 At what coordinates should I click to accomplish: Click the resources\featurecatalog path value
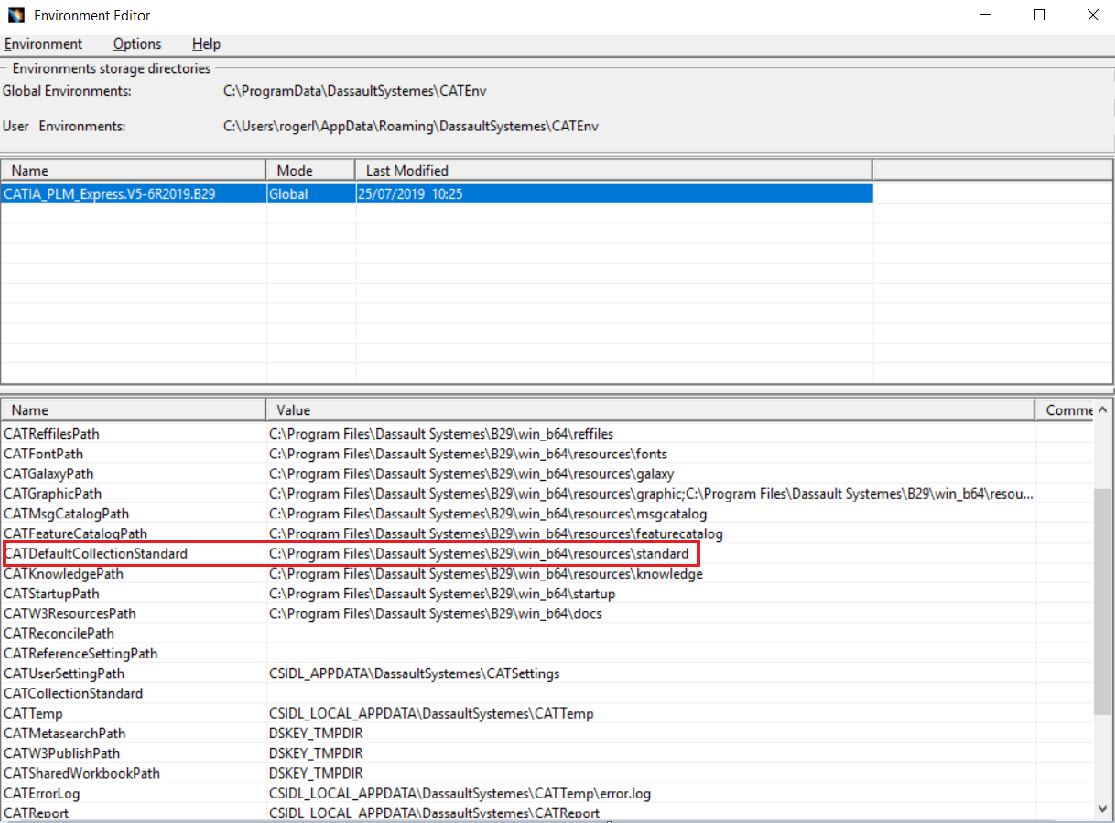click(496, 533)
